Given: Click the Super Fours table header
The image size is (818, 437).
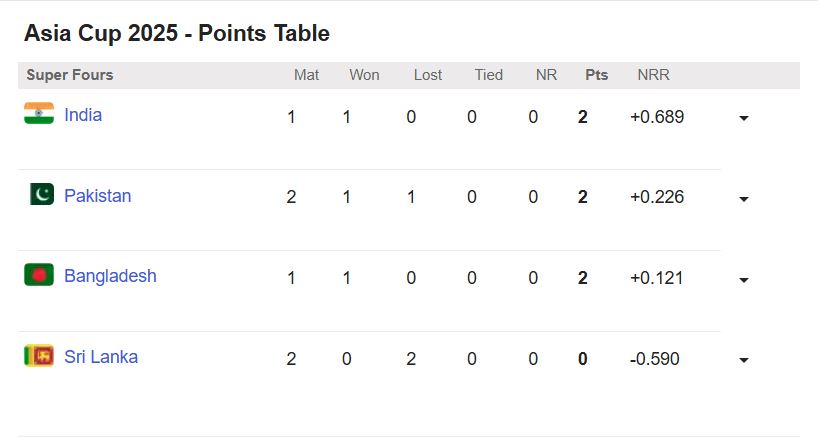Looking at the screenshot, I should pyautogui.click(x=70, y=75).
